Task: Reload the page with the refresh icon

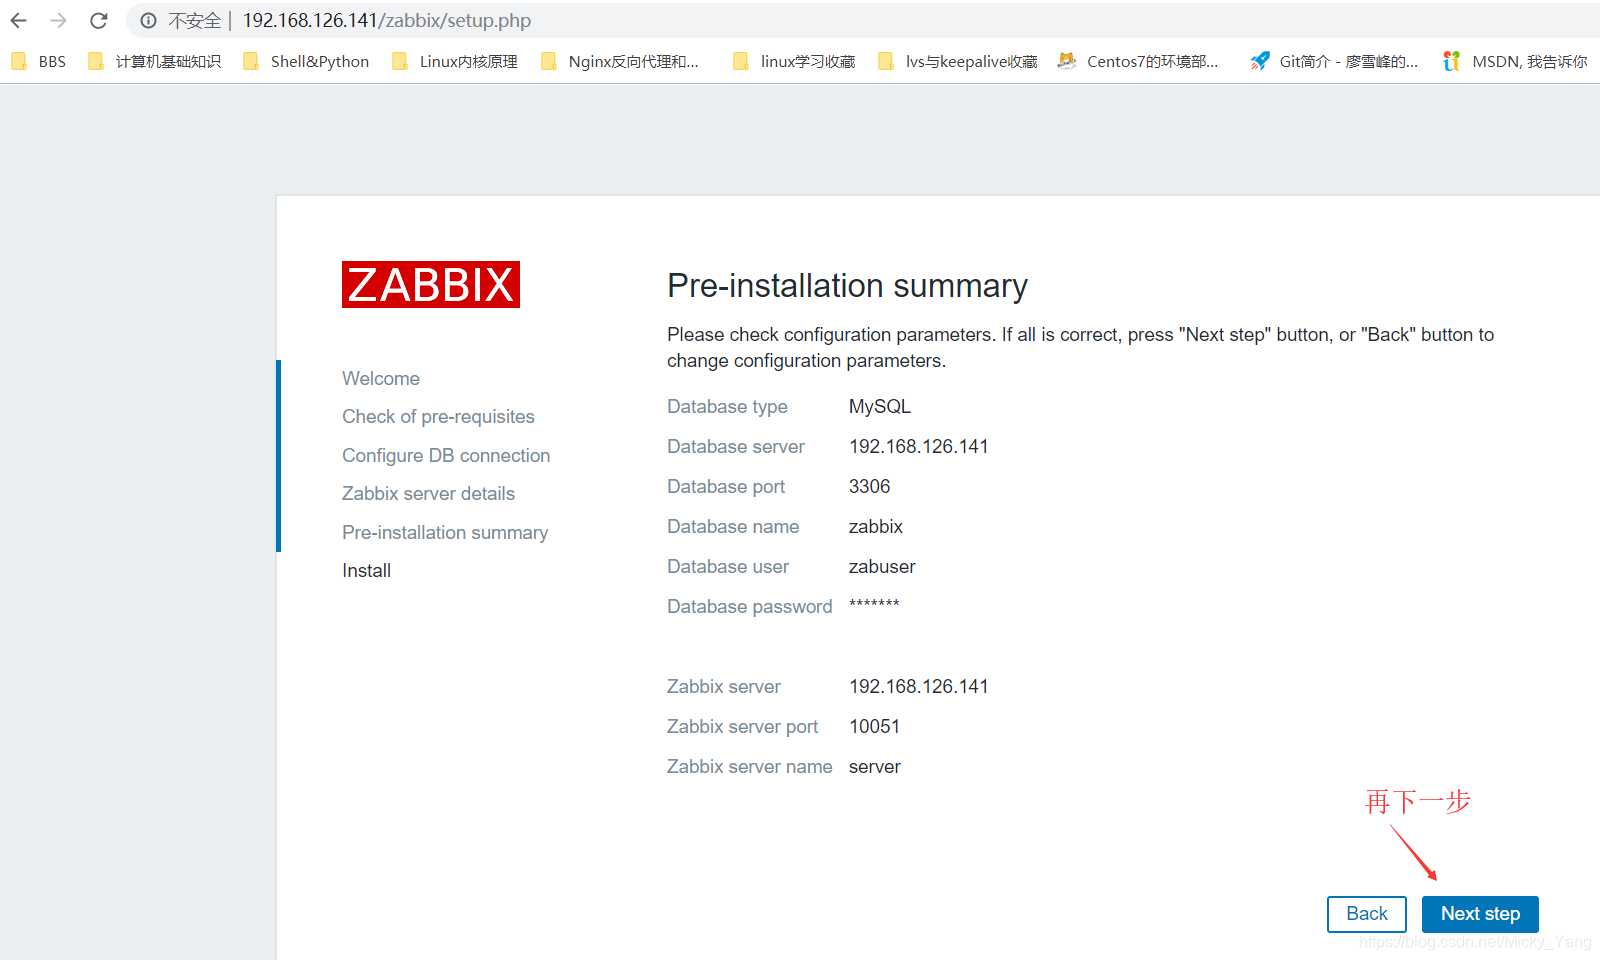Action: pos(98,20)
